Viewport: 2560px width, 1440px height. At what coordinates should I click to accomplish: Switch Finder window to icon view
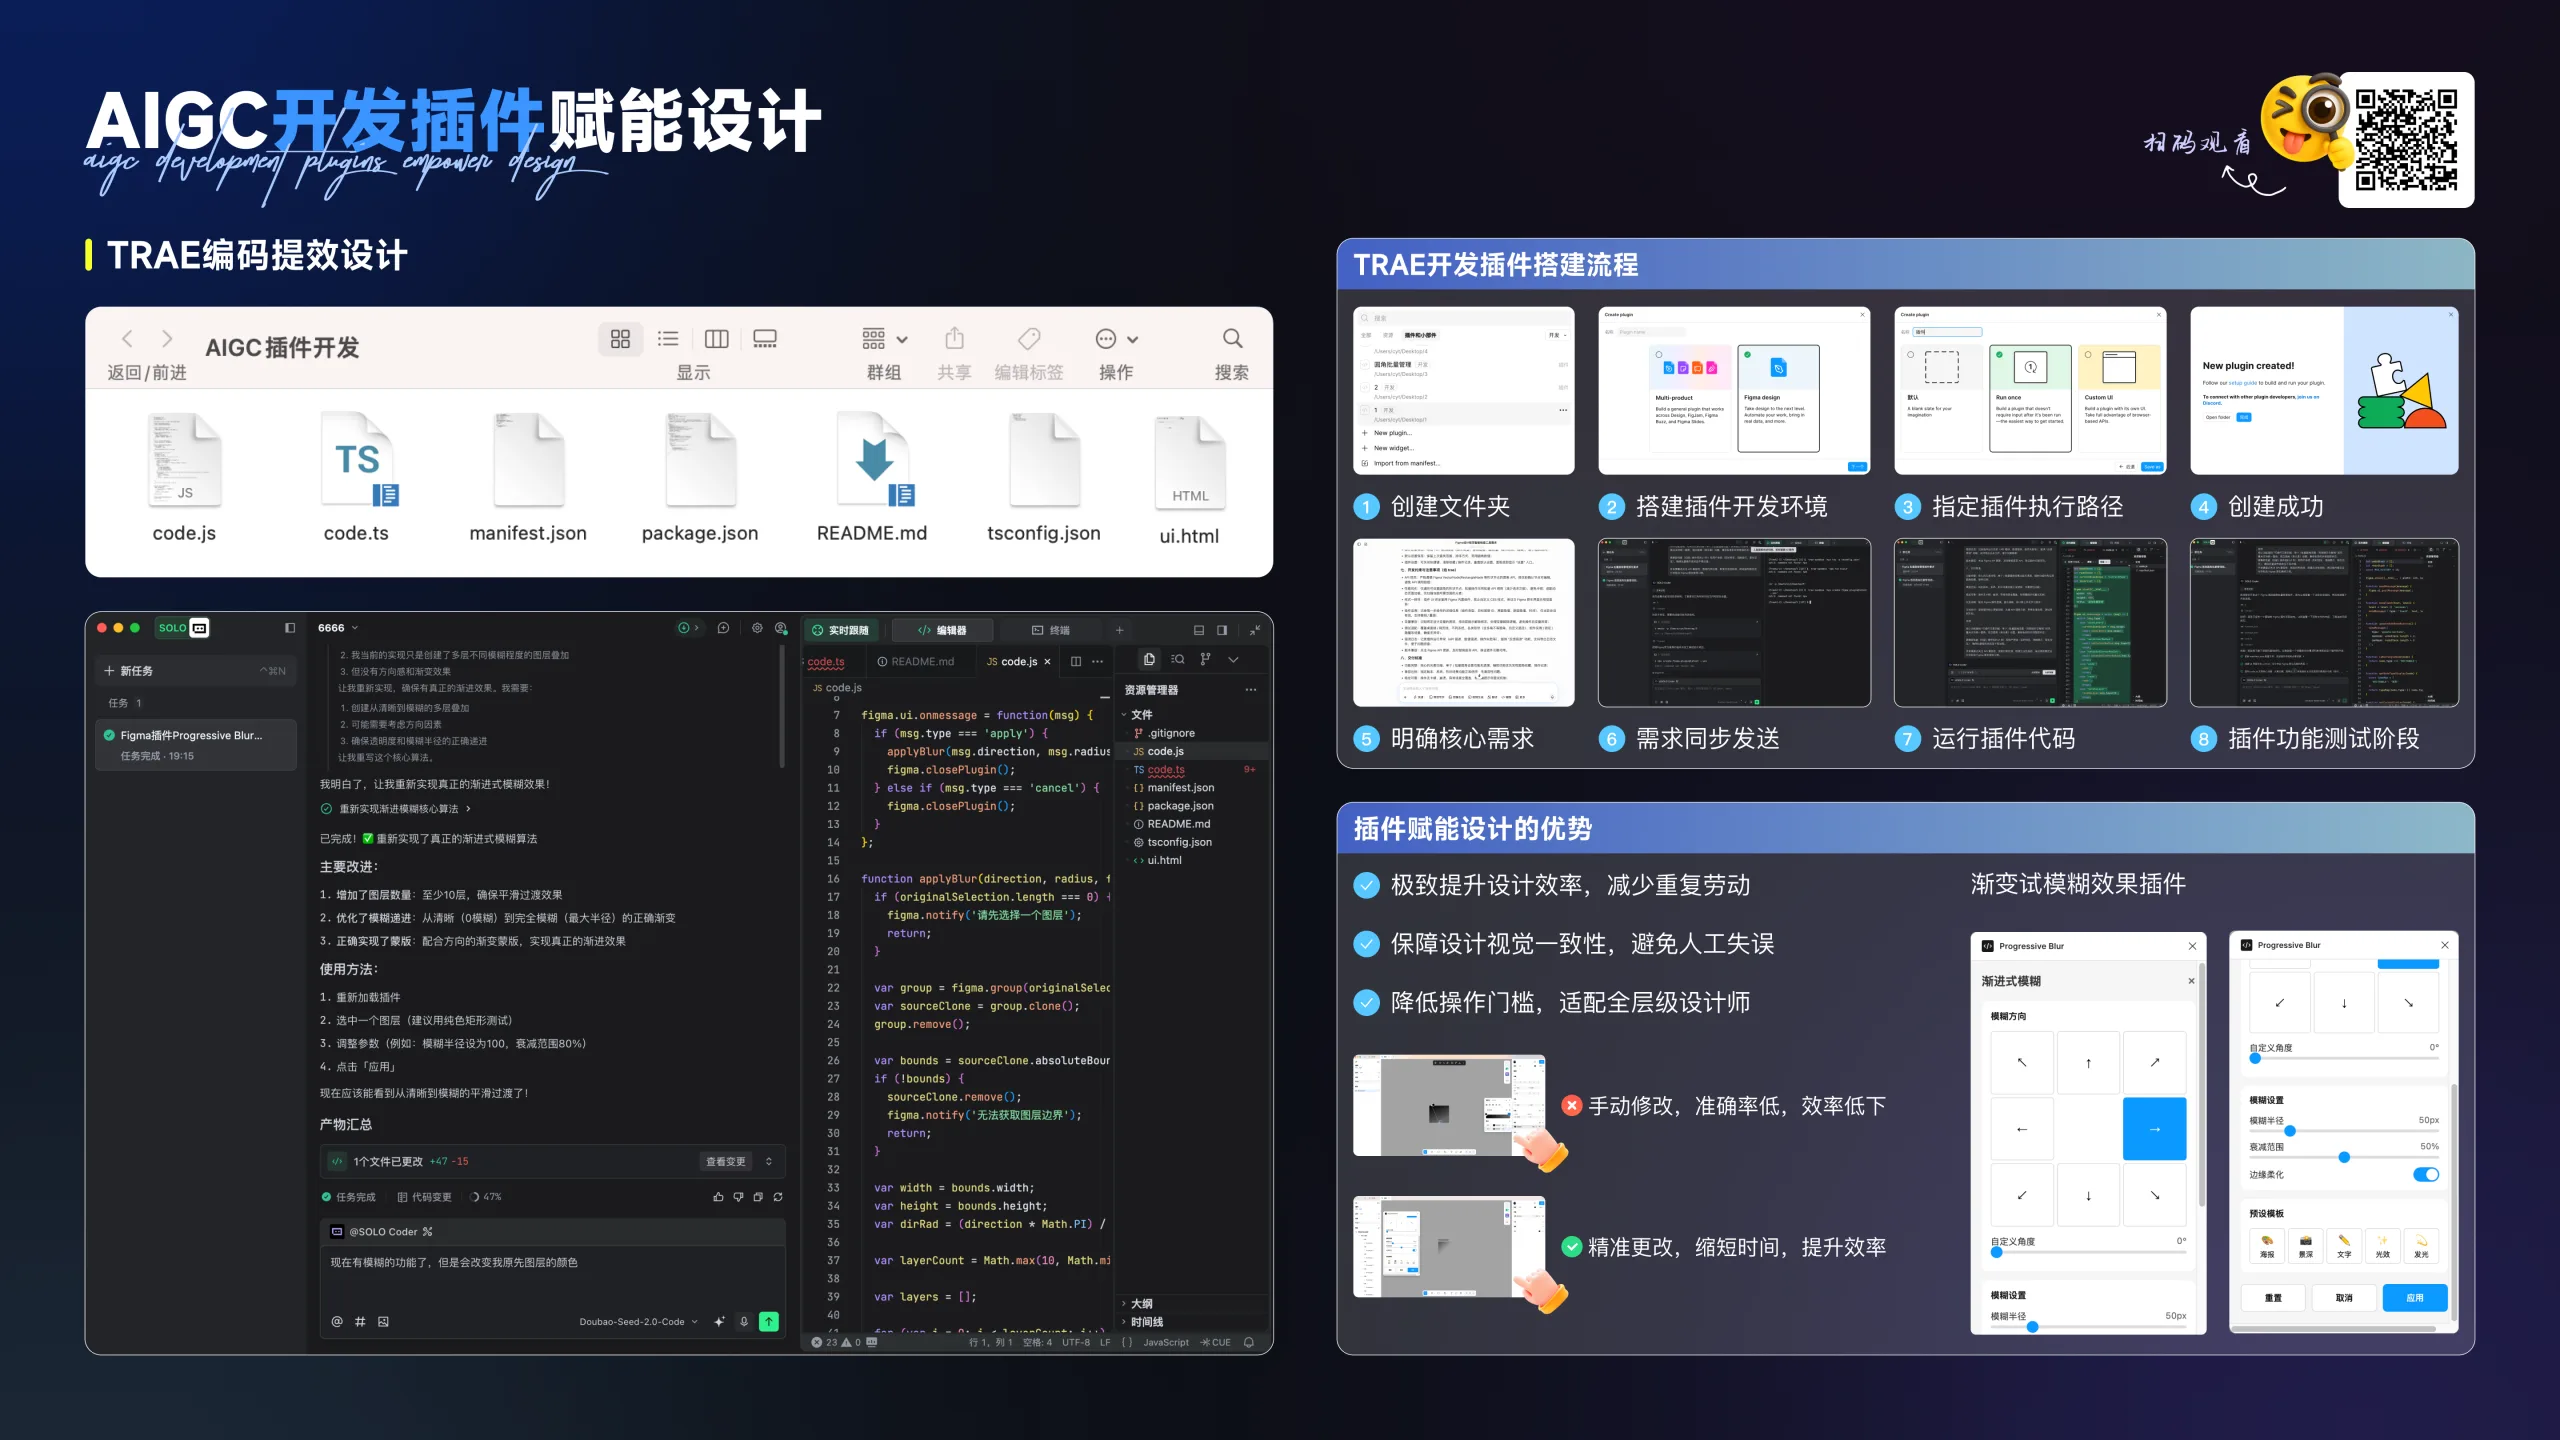[x=620, y=339]
